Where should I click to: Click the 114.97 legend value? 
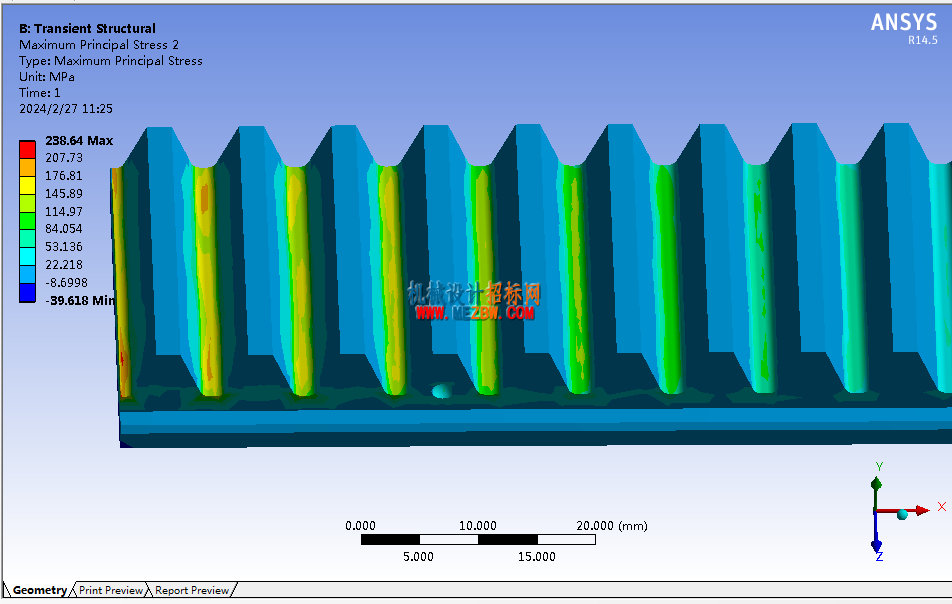(x=64, y=212)
